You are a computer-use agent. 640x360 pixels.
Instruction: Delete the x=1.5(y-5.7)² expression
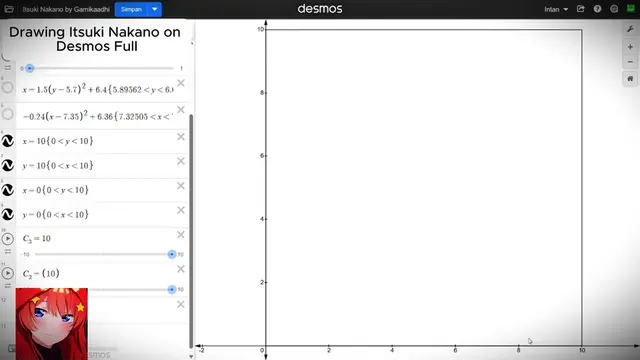[181, 83]
